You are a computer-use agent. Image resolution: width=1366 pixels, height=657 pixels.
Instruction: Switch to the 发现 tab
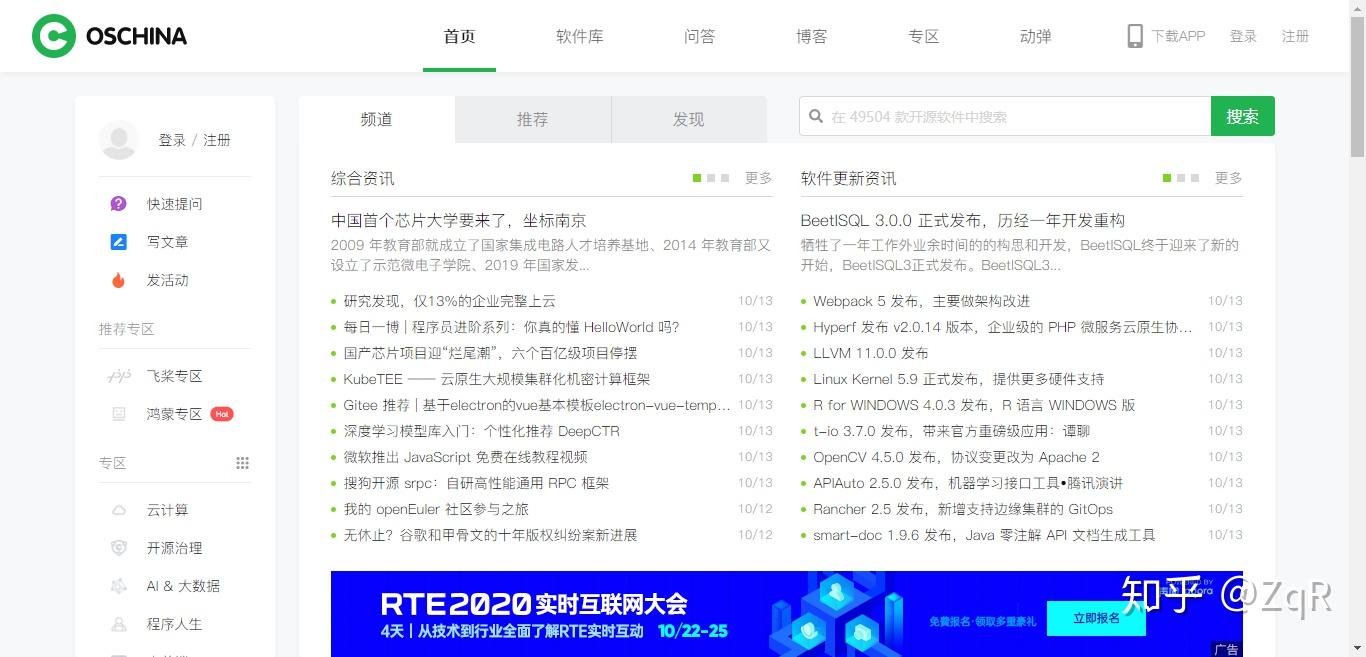(x=689, y=119)
